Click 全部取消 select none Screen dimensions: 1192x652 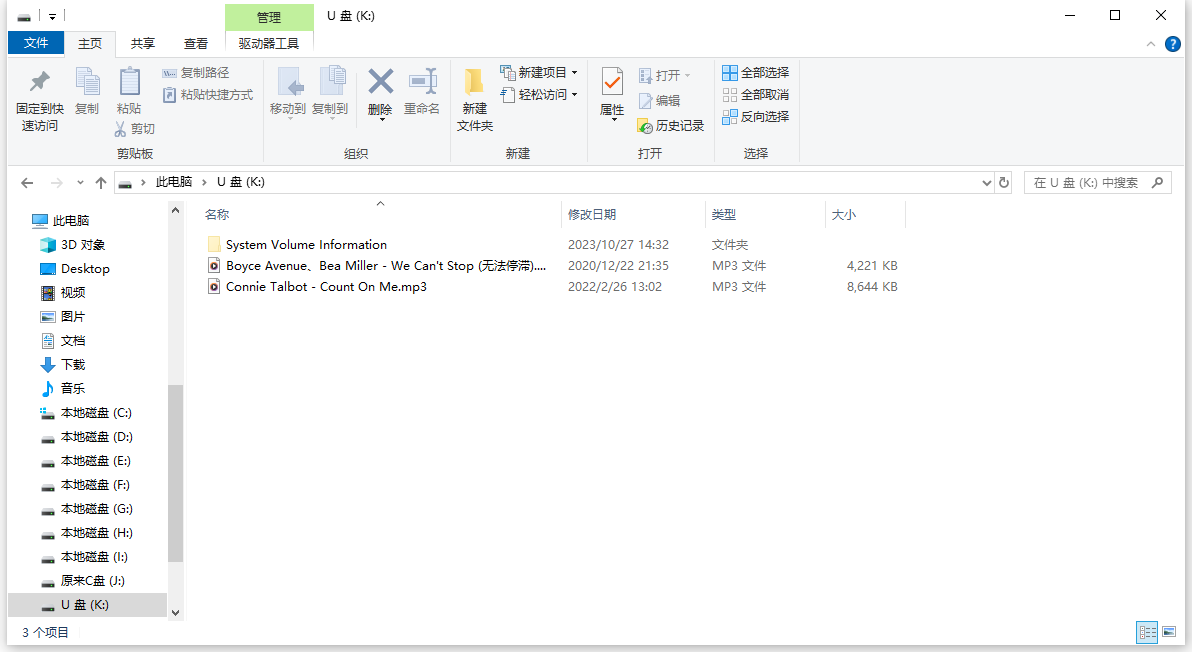[x=756, y=95]
